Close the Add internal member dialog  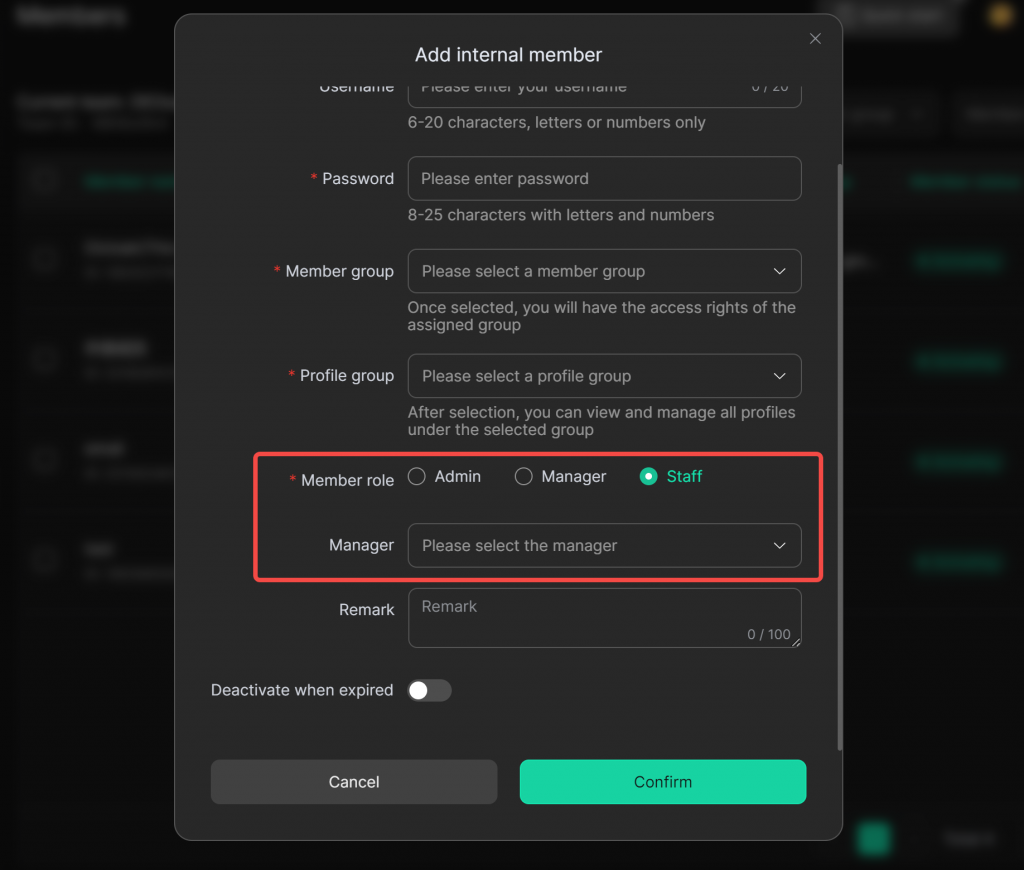[x=815, y=39]
